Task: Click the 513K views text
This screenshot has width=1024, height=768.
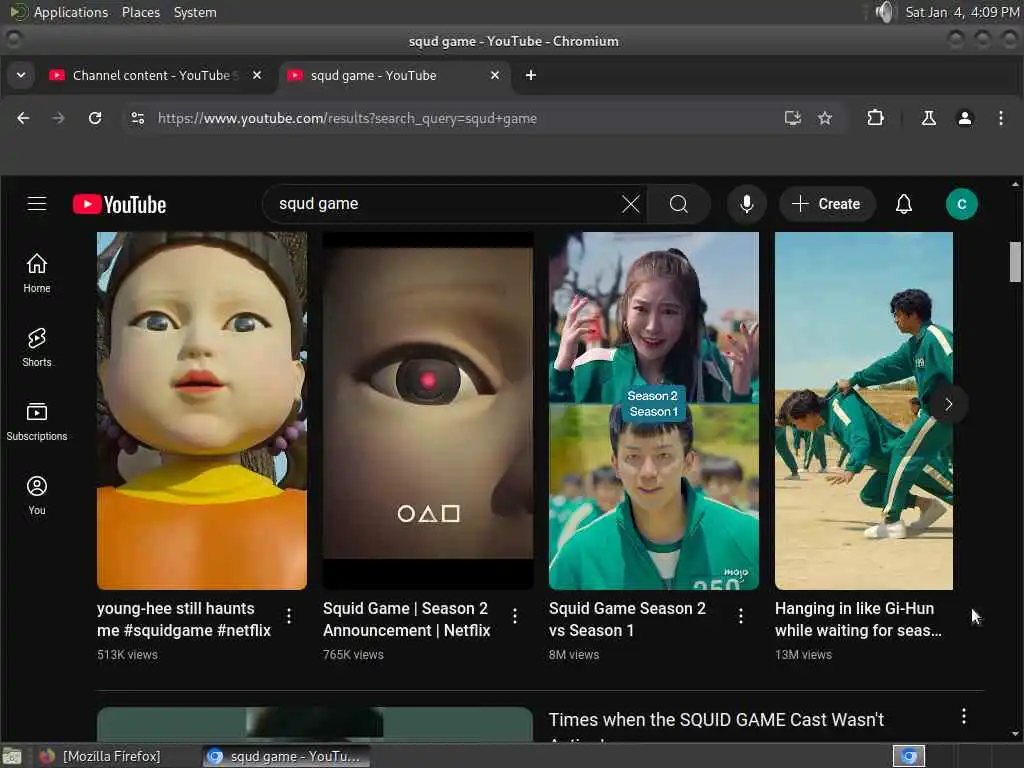Action: [127, 654]
